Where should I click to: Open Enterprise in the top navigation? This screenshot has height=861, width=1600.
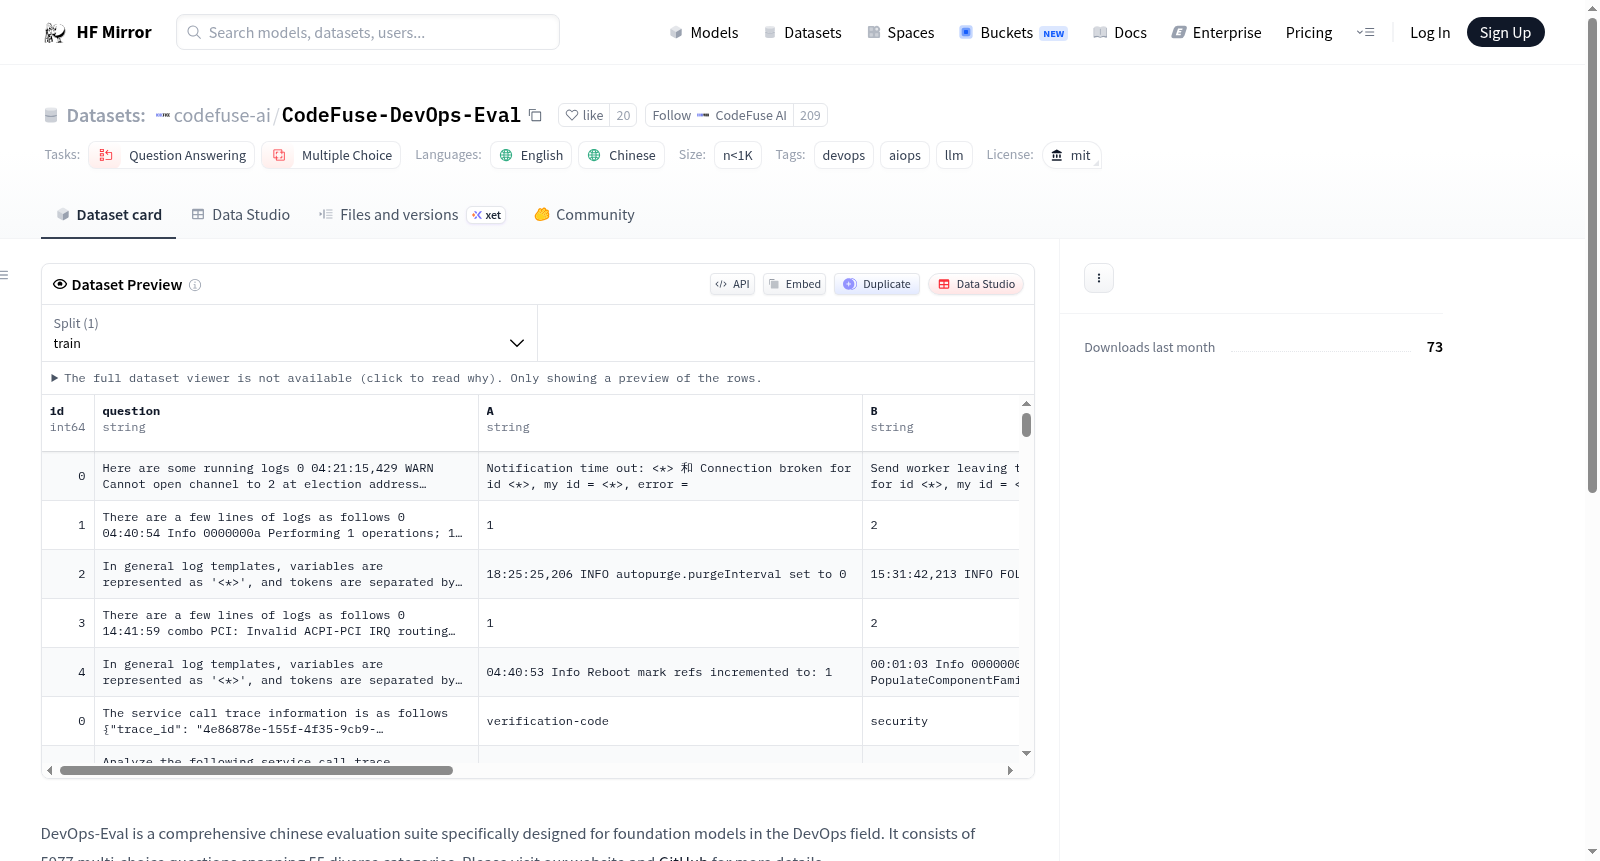[x=1216, y=33]
